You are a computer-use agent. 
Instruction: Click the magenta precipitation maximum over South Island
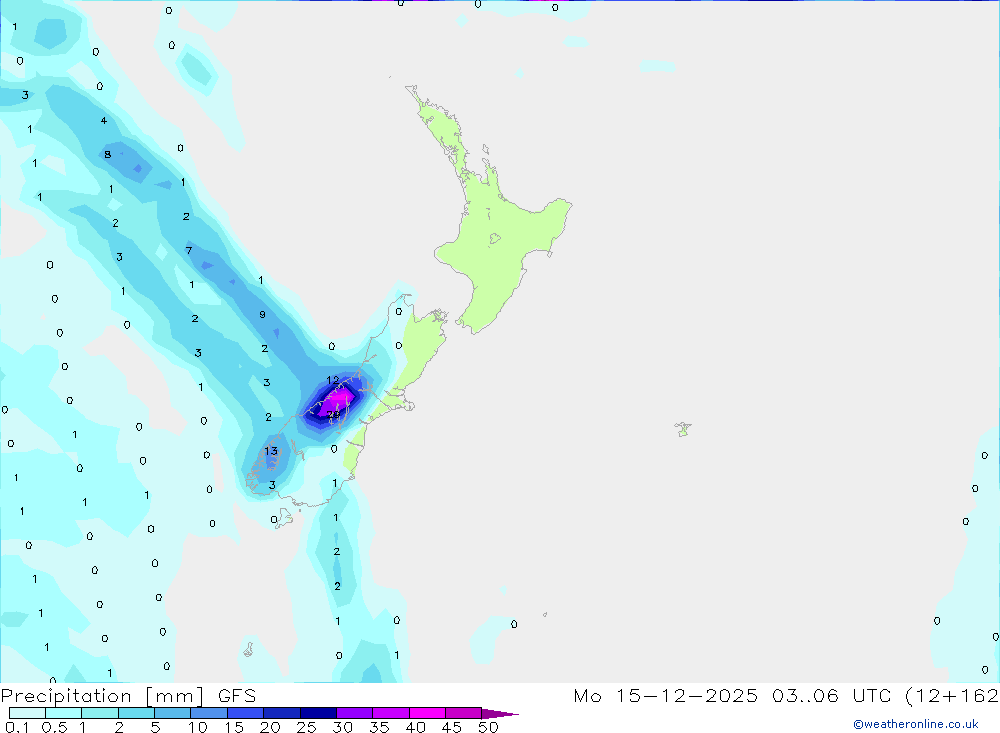[336, 401]
